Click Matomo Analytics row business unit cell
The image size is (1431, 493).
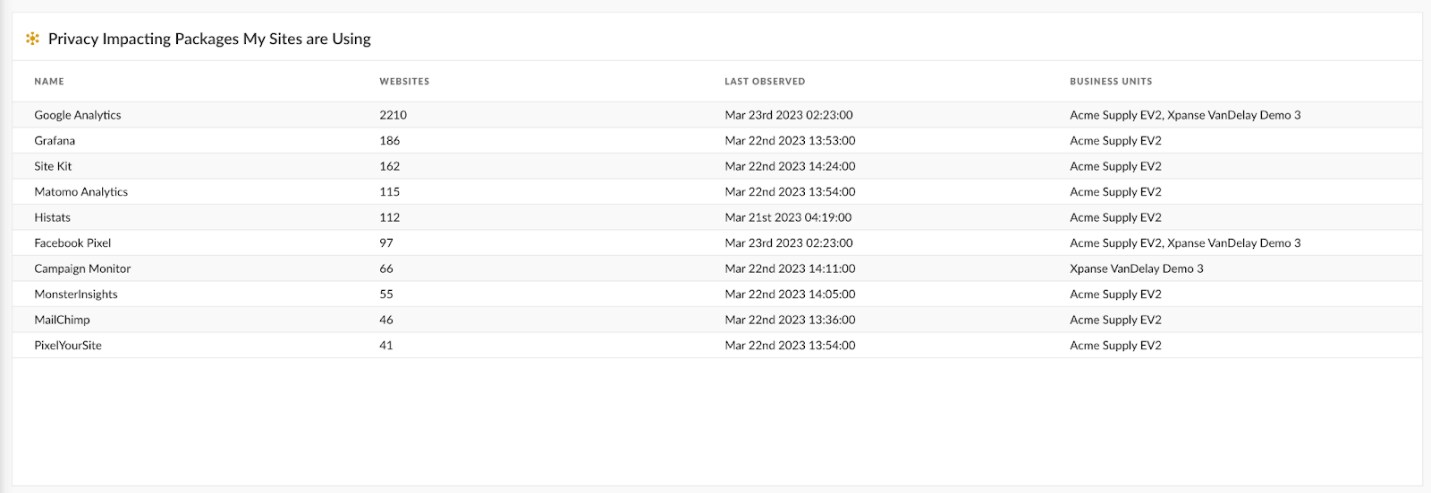(1115, 192)
